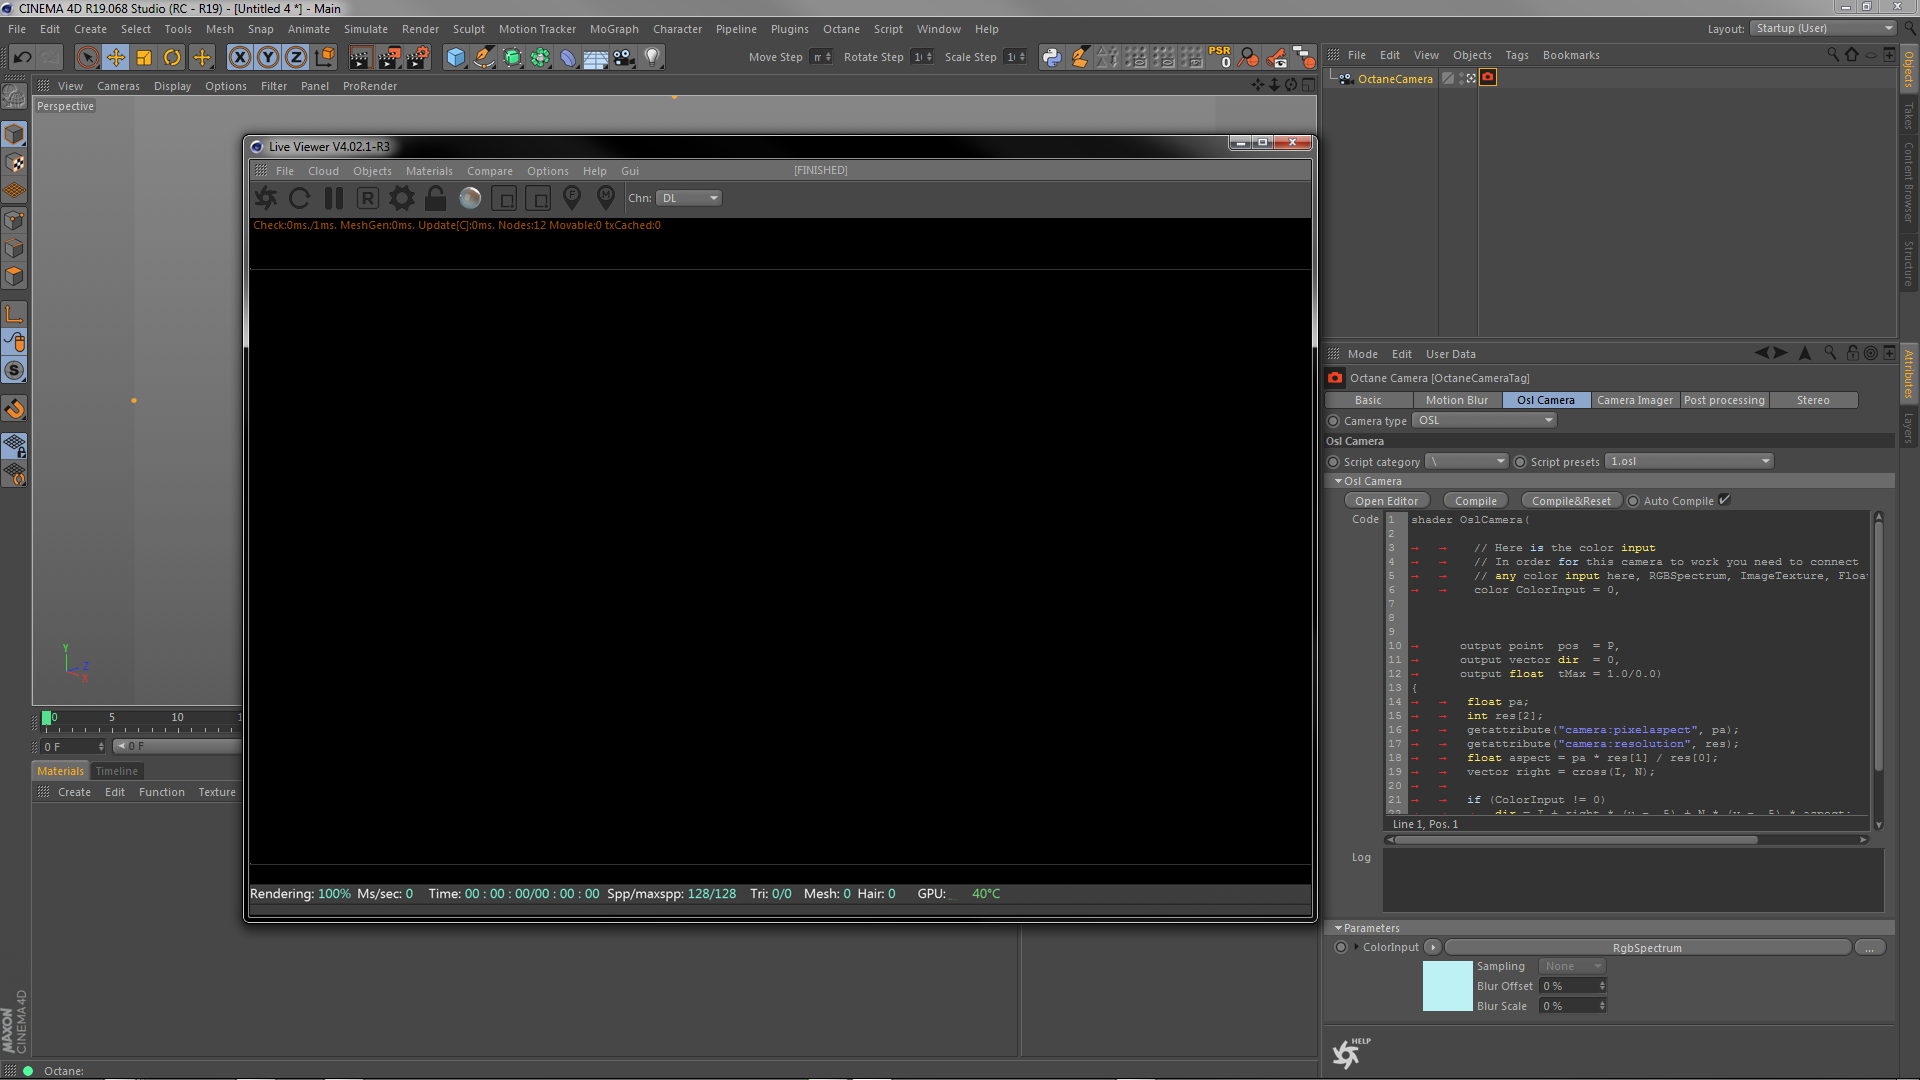Toggle the lock resolution padlock icon
The width and height of the screenshot is (1920, 1080).
435,198
